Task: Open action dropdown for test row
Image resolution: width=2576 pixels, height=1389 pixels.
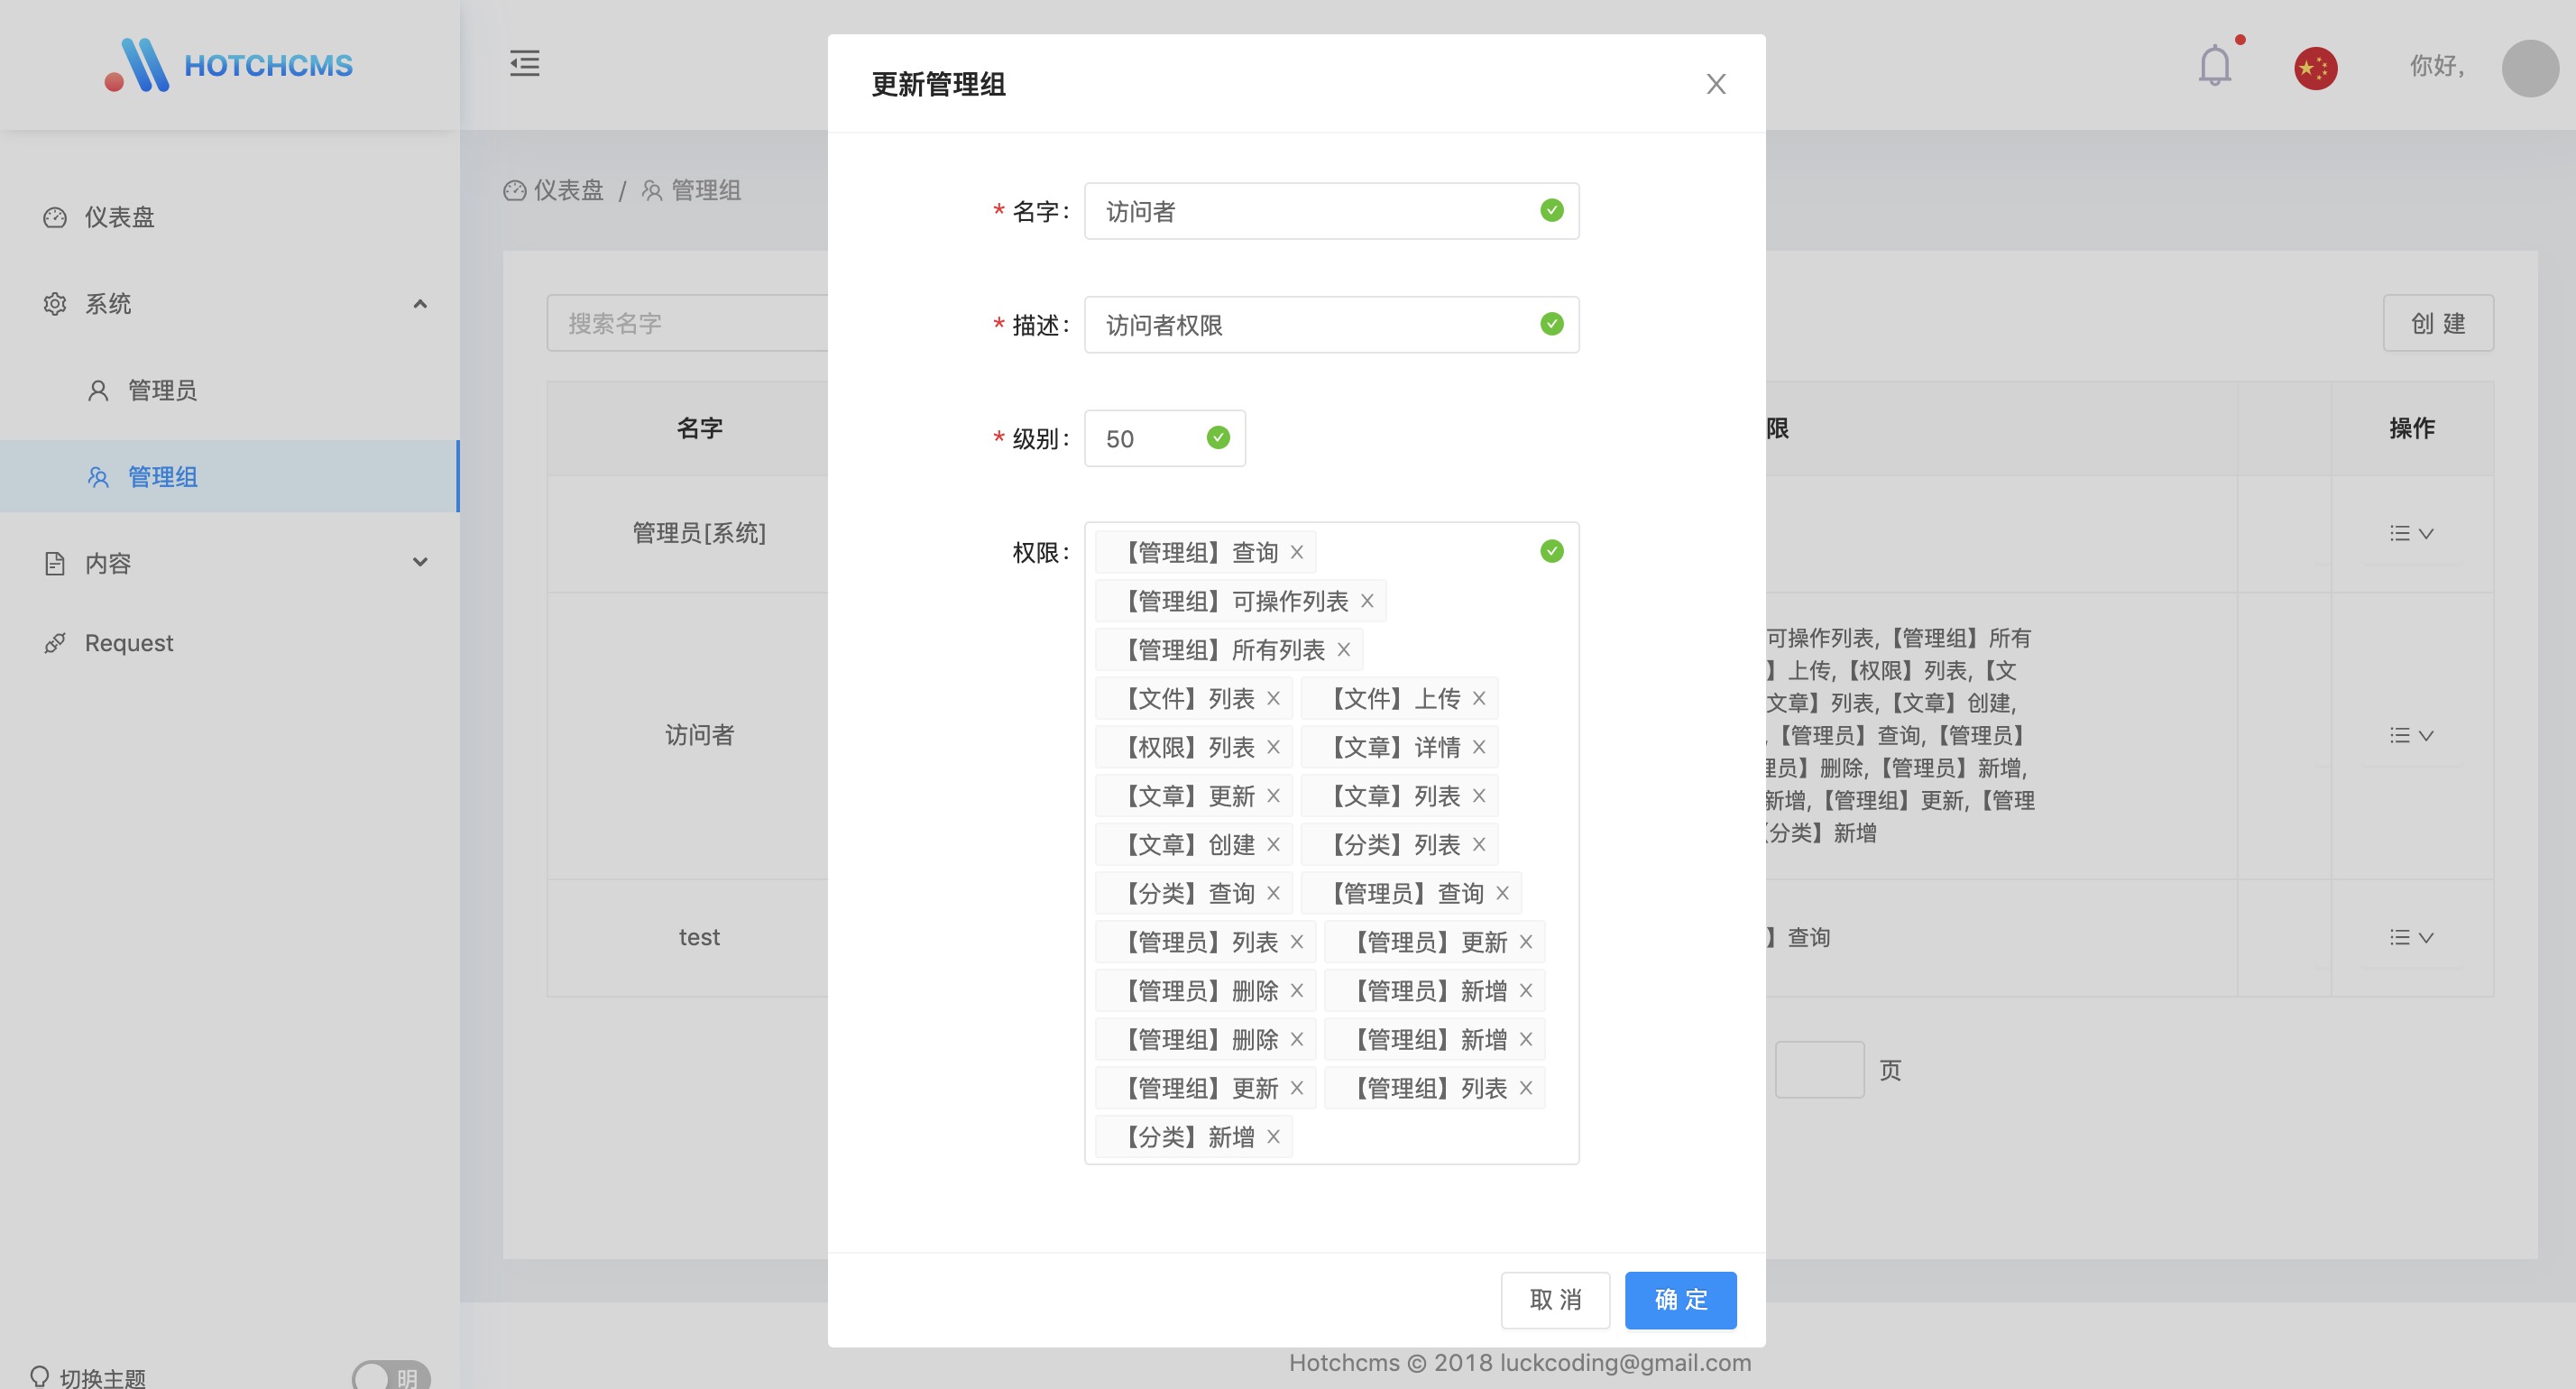Action: (2411, 937)
